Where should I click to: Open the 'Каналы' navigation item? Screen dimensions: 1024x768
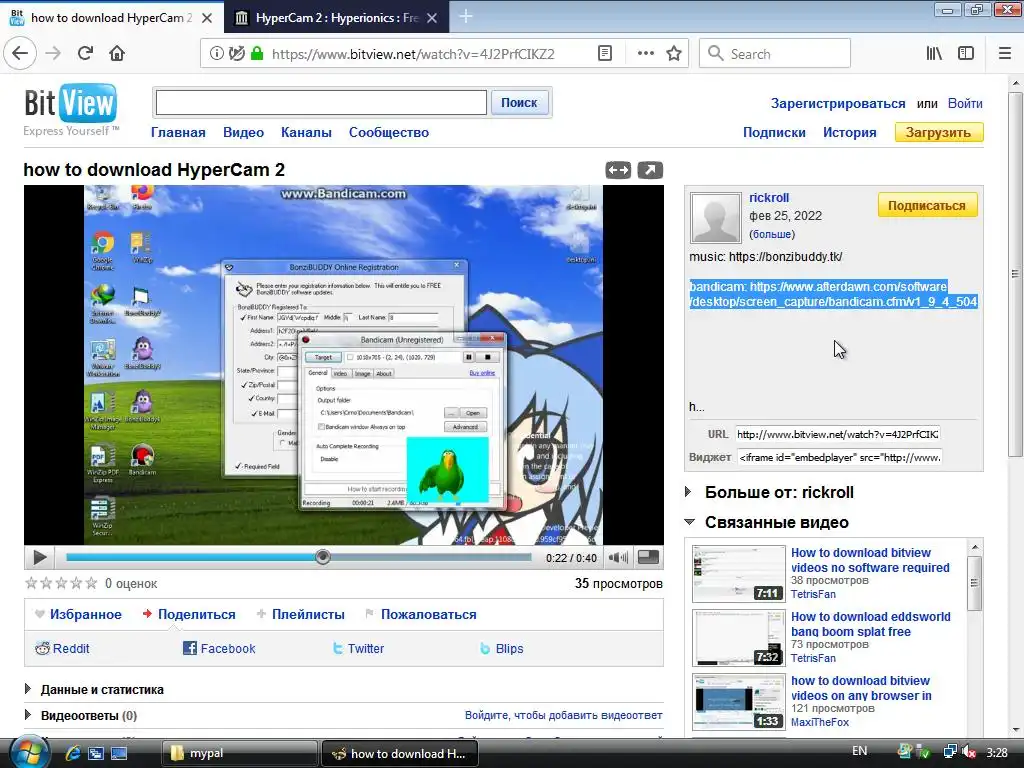306,133
